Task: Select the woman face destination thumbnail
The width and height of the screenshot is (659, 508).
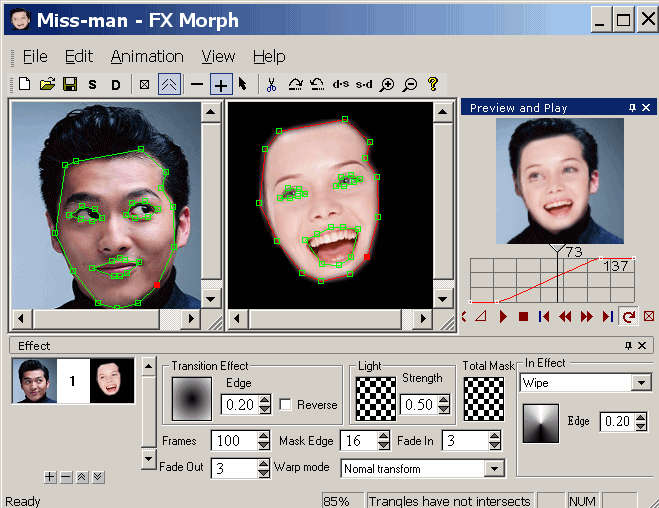Action: click(x=112, y=381)
